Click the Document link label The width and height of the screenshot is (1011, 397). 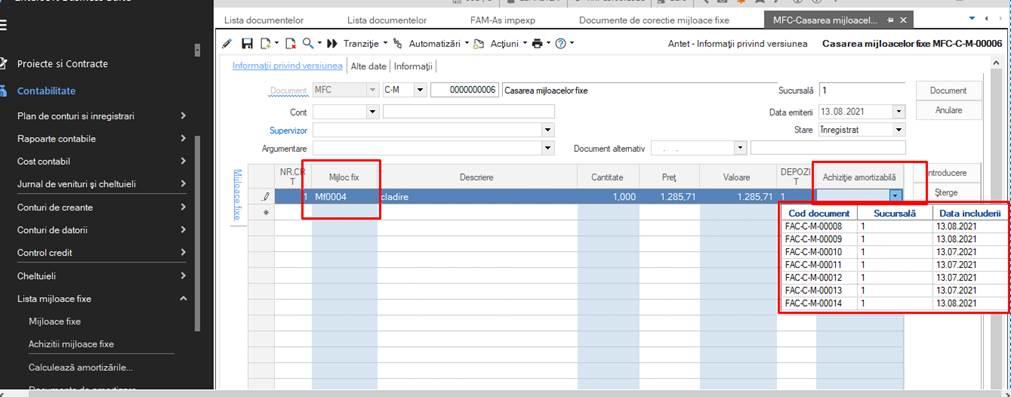pos(288,91)
